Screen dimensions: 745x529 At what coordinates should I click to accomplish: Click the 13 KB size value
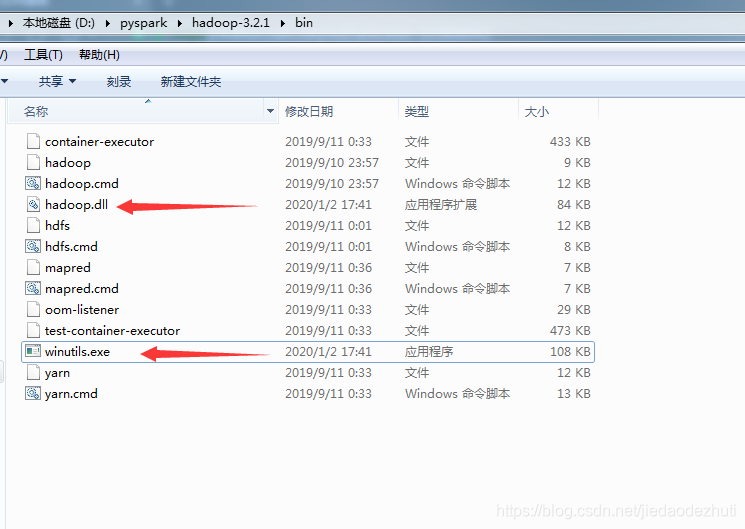(x=574, y=394)
